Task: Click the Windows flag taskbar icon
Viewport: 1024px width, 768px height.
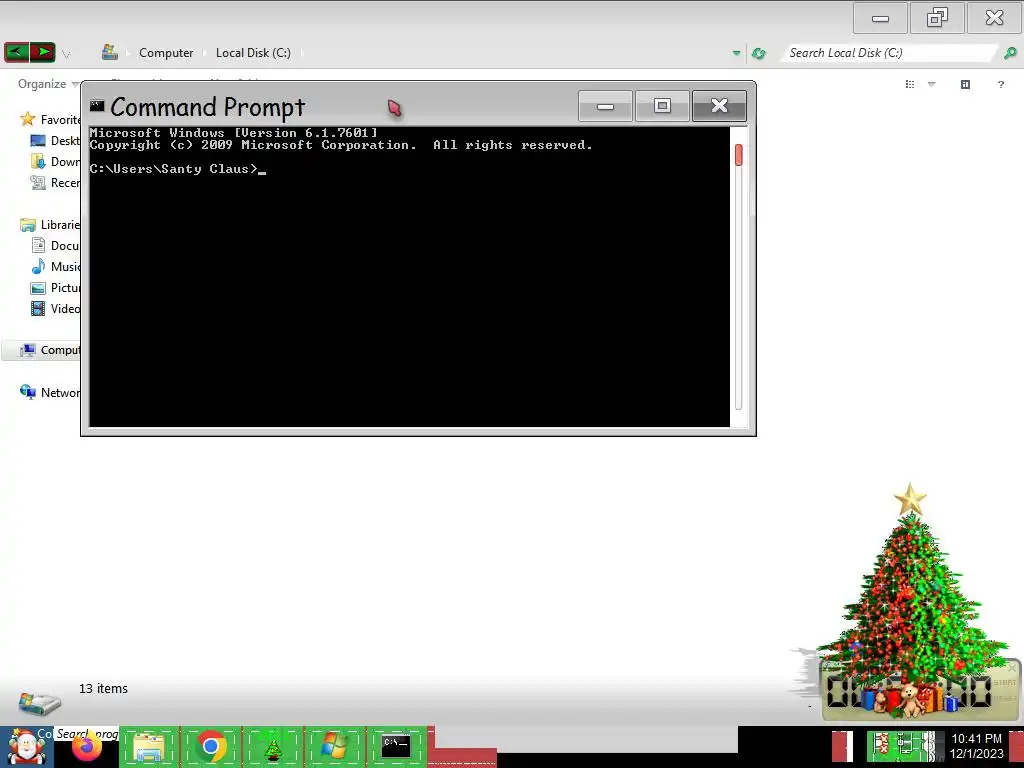Action: (x=334, y=746)
